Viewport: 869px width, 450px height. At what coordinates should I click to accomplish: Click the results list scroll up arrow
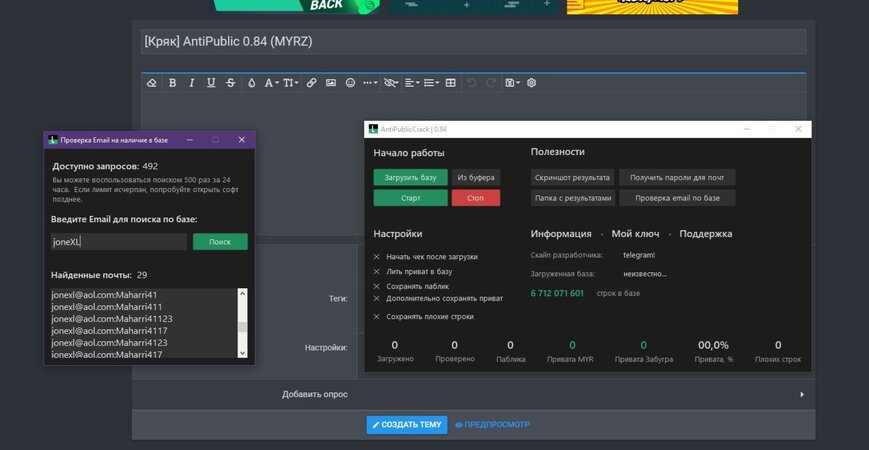coord(242,293)
